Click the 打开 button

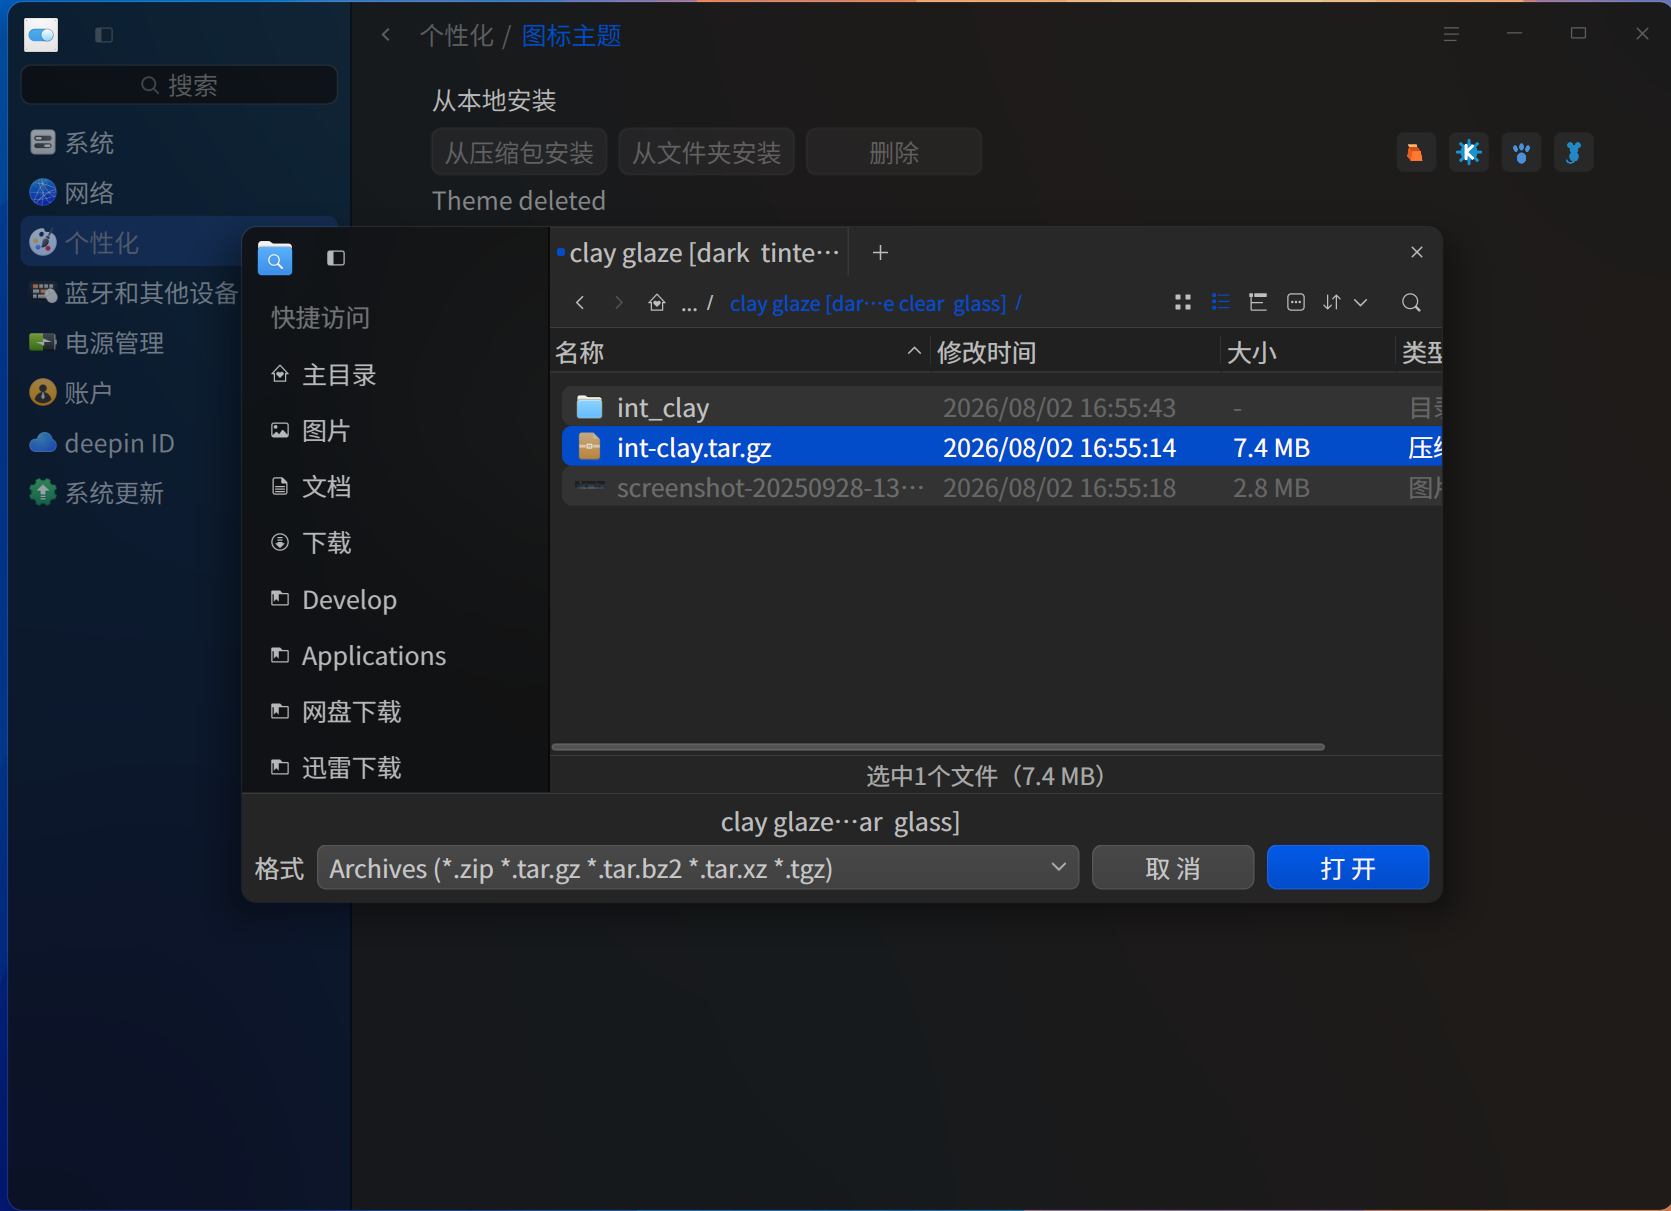[x=1347, y=868]
